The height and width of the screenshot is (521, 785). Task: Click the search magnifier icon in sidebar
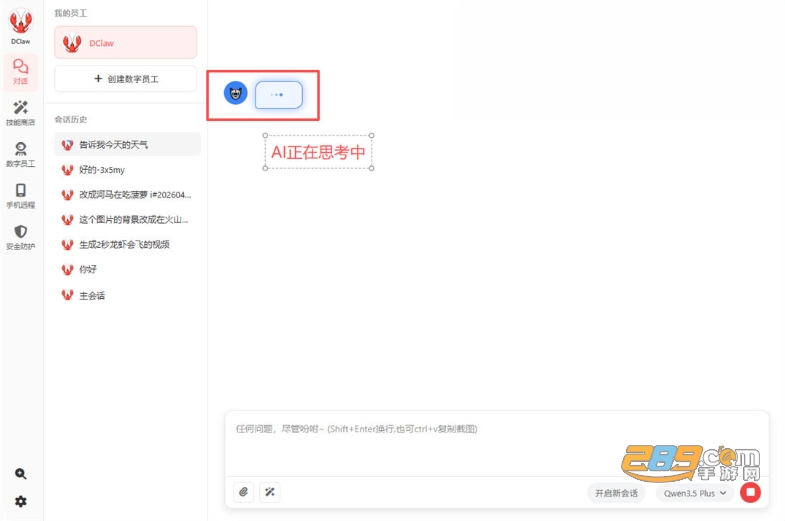pos(21,473)
